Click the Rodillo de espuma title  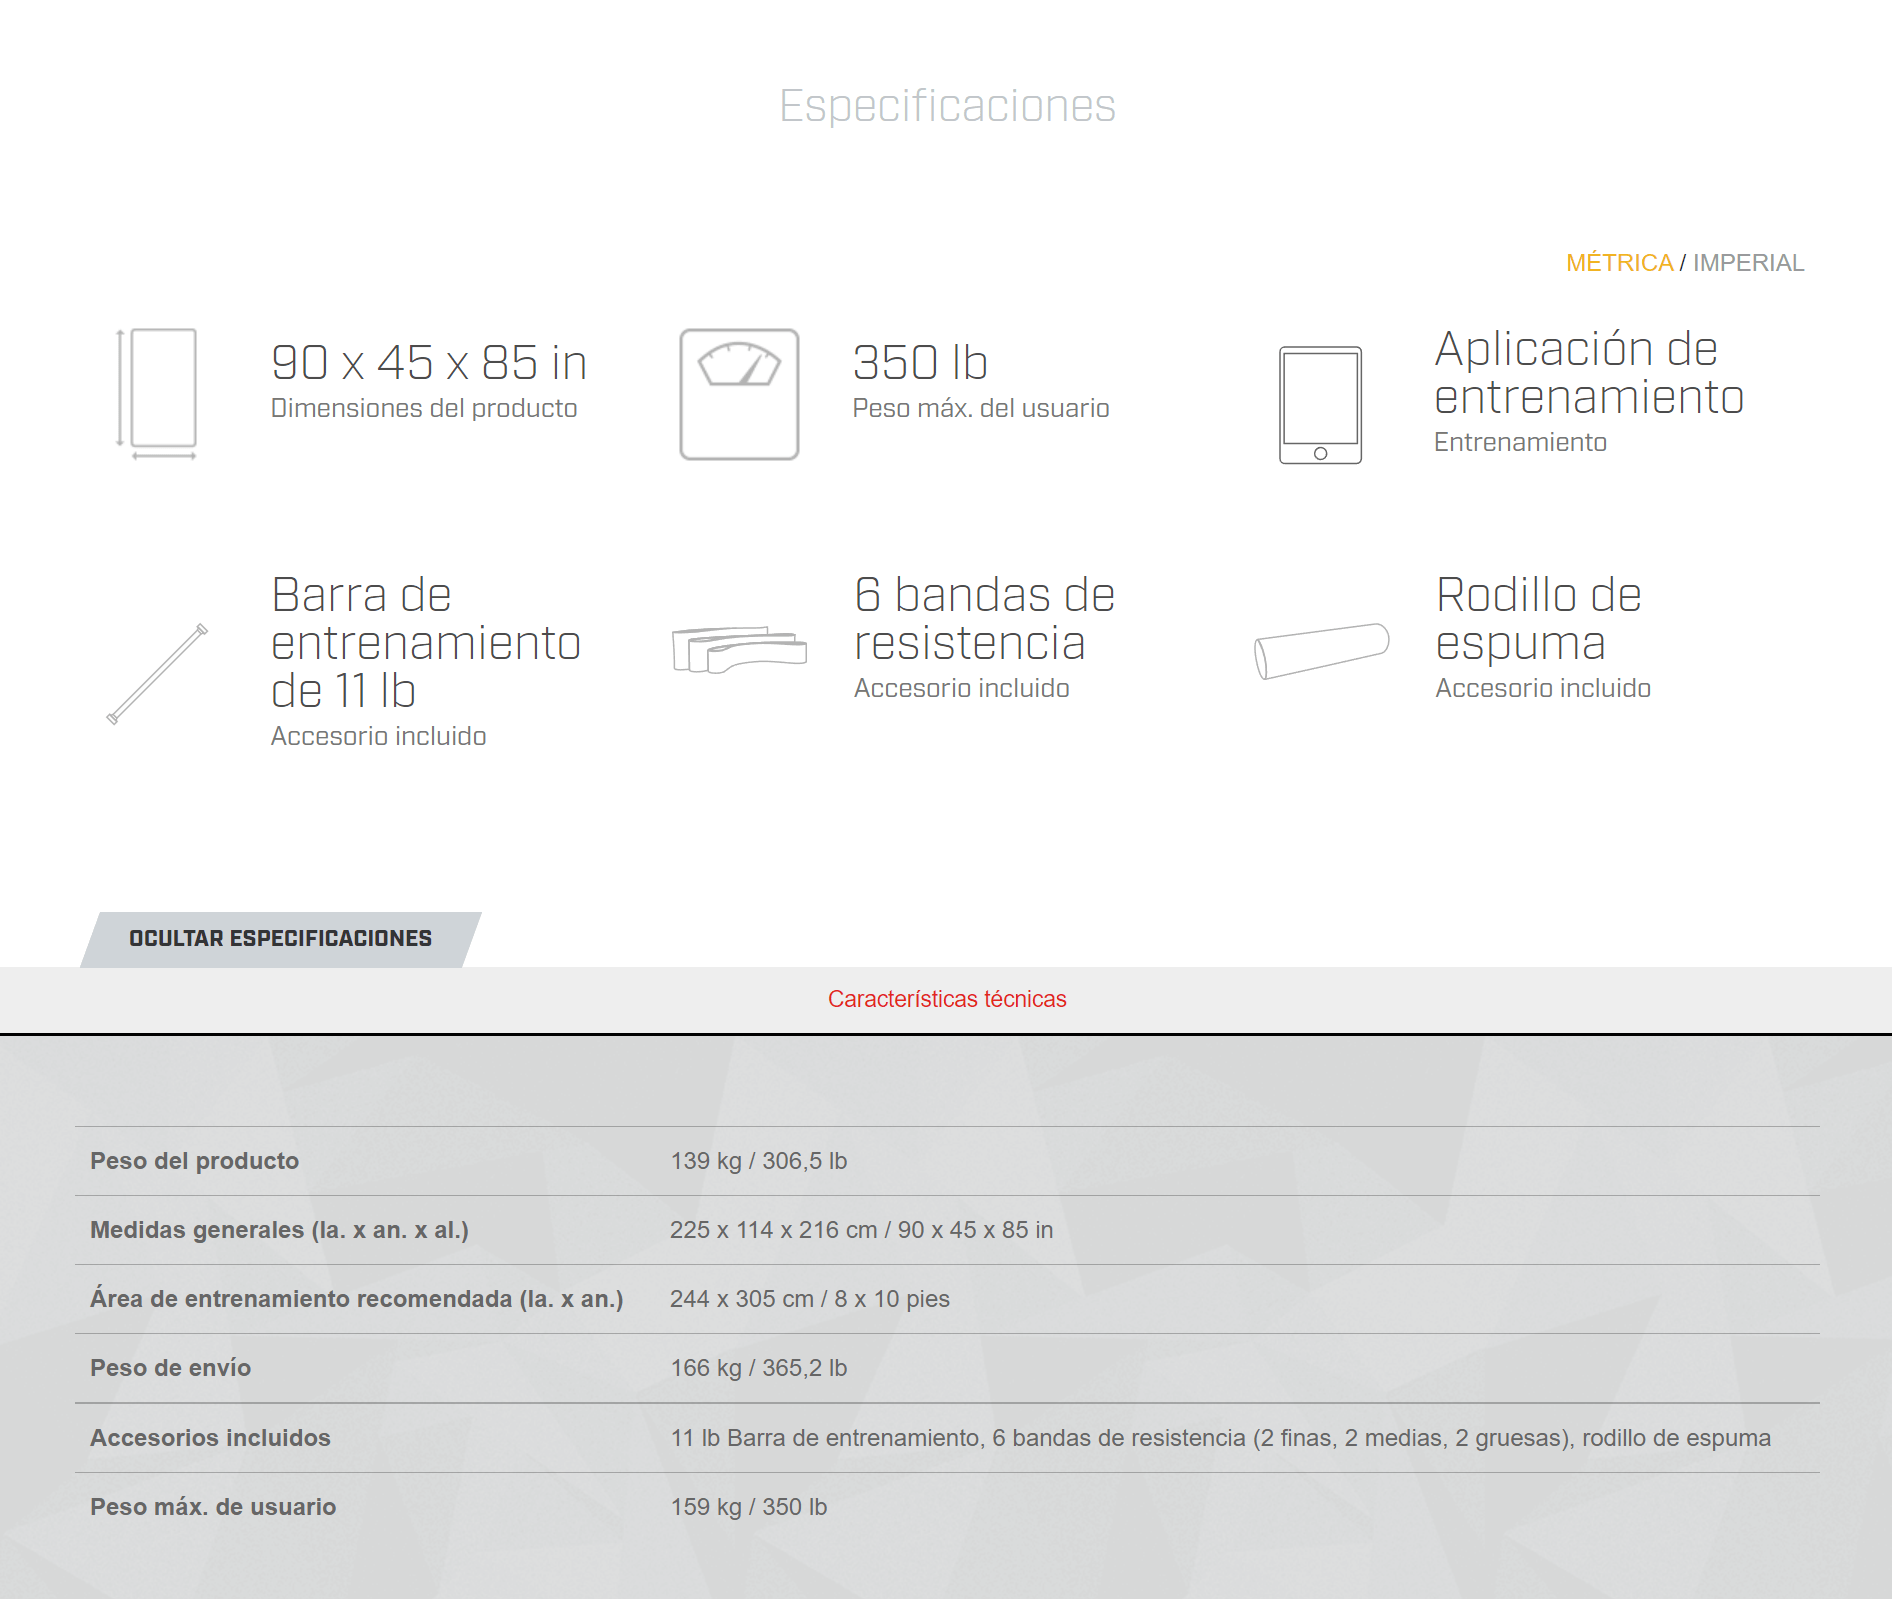click(1538, 619)
